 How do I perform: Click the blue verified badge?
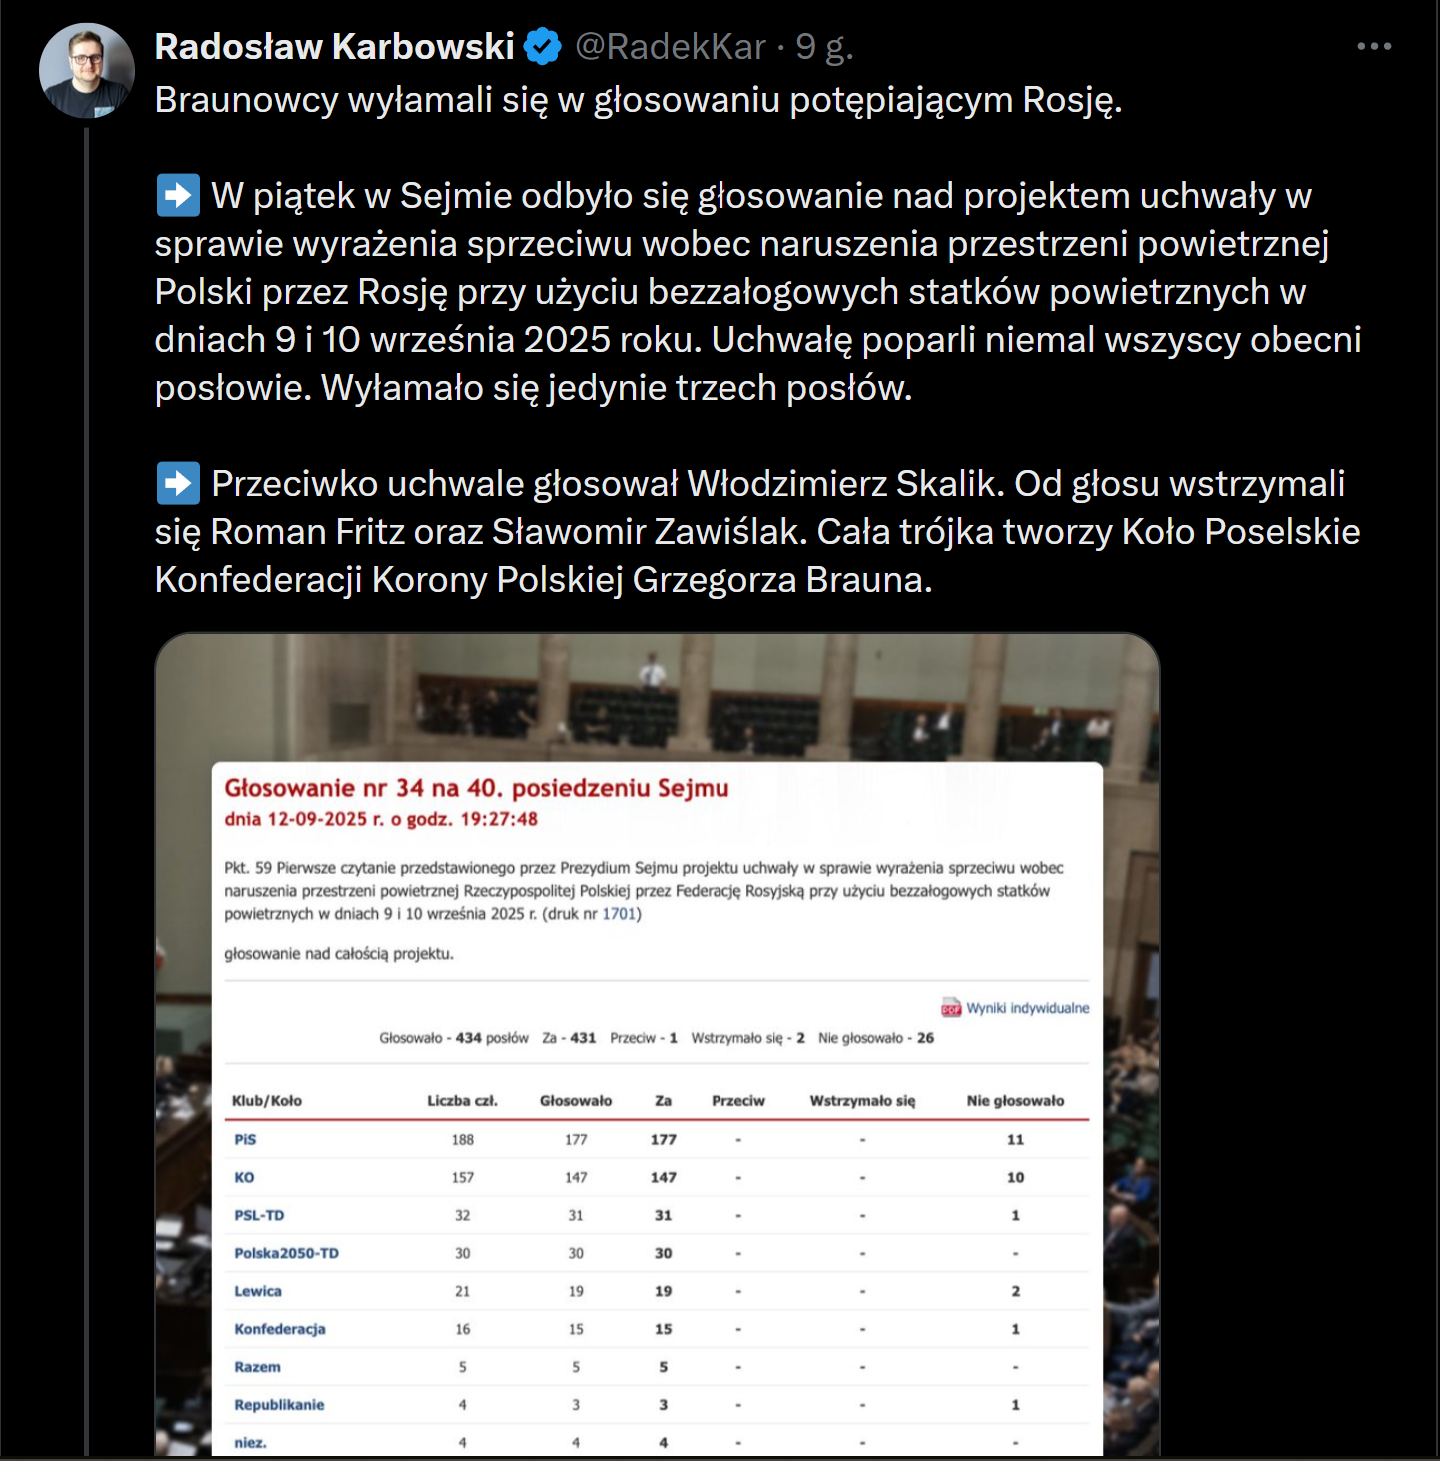(x=542, y=47)
